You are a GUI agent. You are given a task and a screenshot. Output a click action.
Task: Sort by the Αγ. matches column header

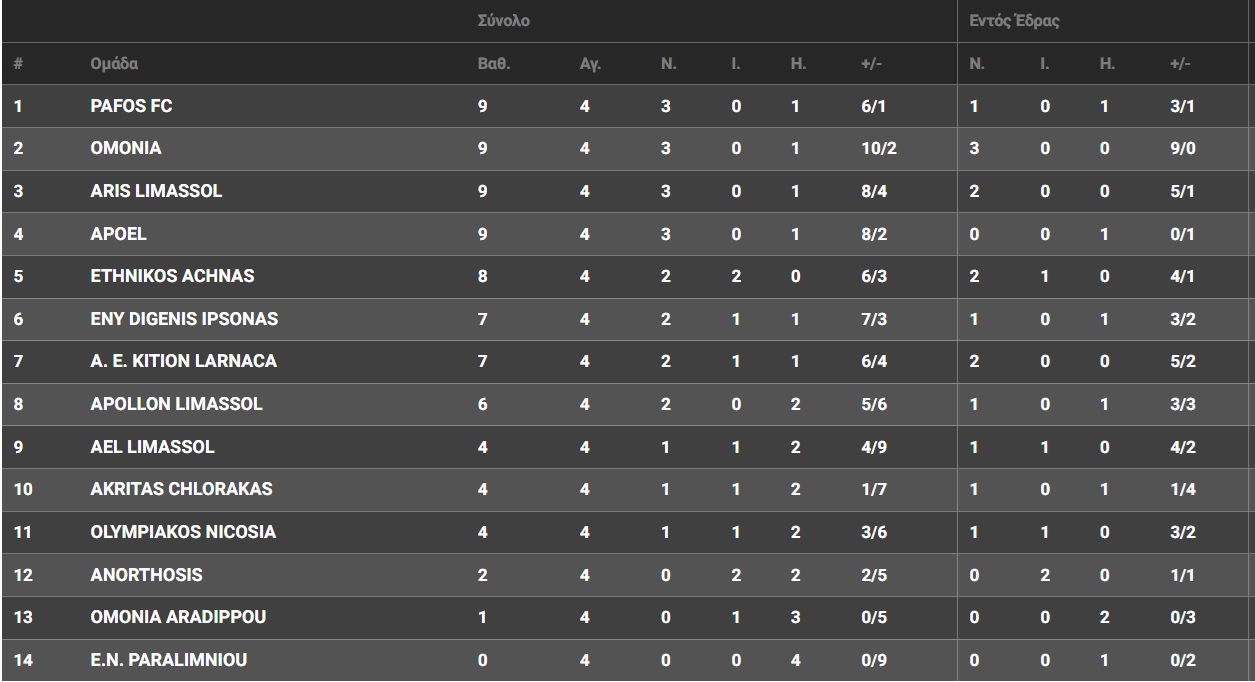590,64
